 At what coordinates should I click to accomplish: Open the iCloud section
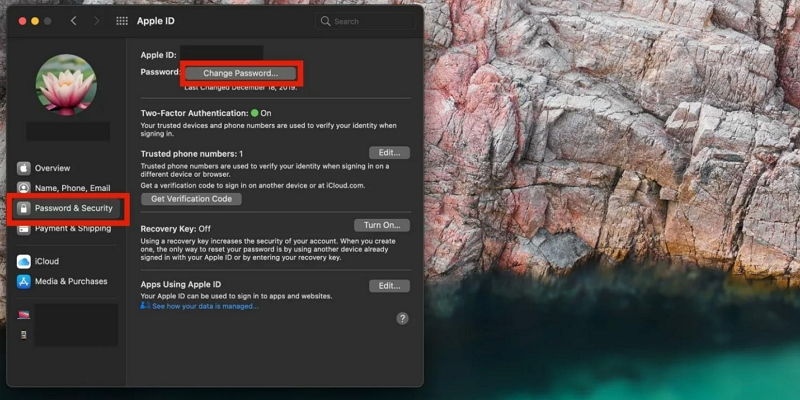point(47,261)
